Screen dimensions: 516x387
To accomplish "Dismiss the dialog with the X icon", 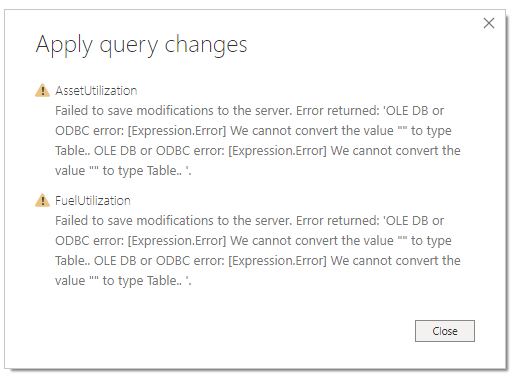I will click(x=489, y=23).
